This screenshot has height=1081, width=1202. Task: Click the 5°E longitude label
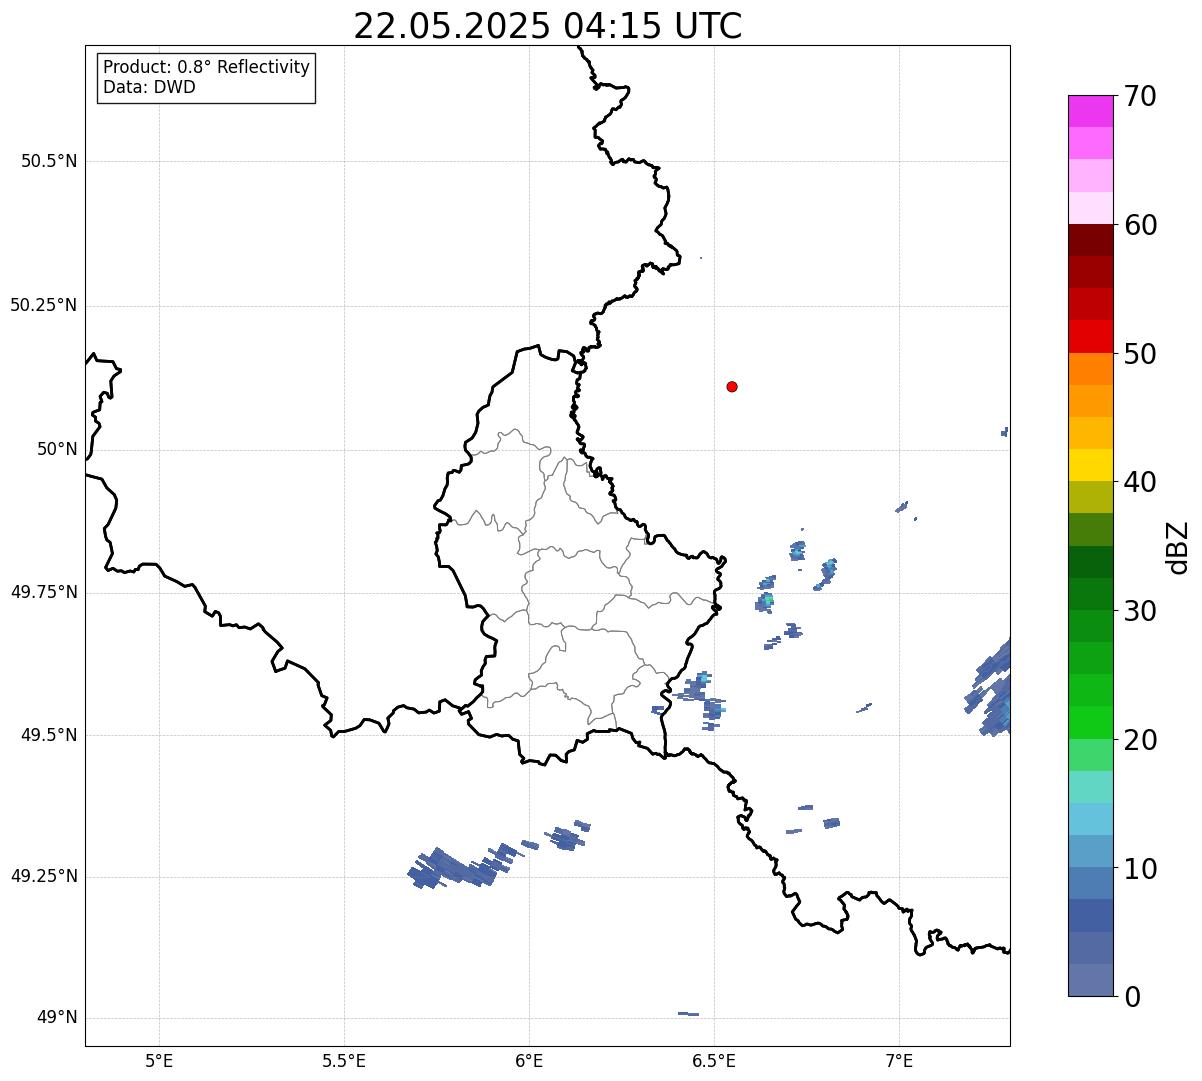coord(159,1060)
